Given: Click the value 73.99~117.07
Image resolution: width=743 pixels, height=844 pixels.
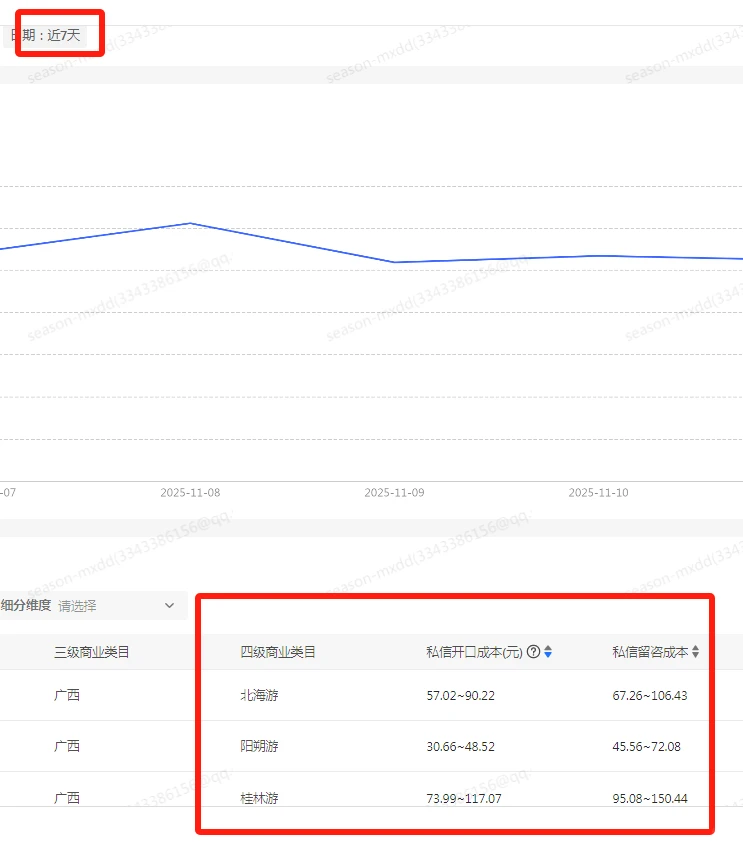Looking at the screenshot, I should (464, 798).
